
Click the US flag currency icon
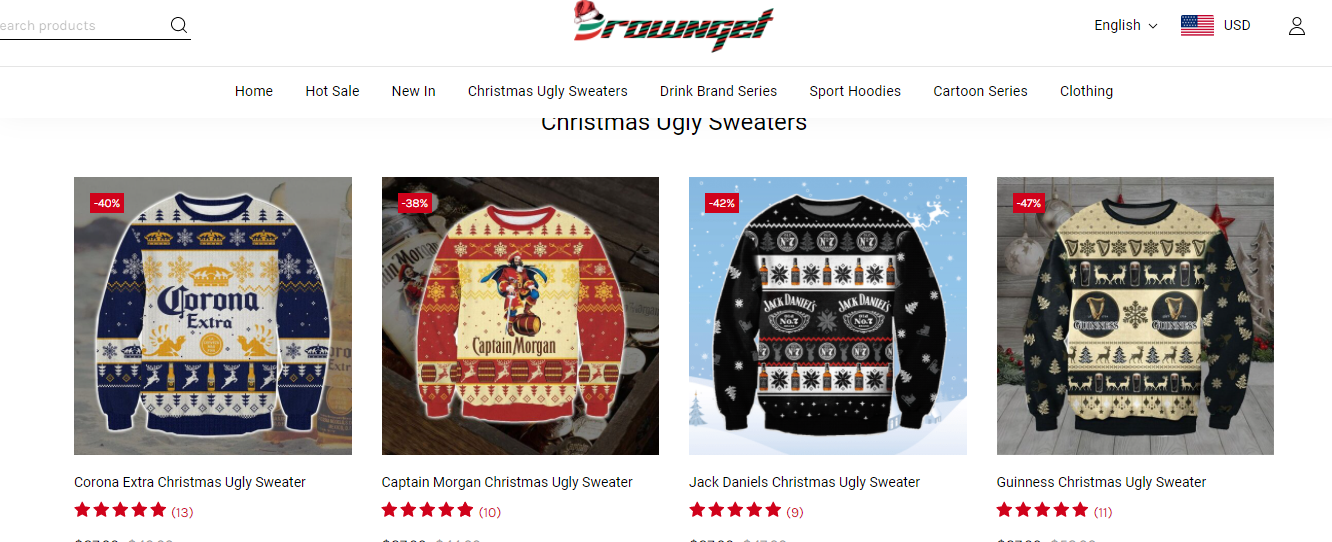(1197, 25)
